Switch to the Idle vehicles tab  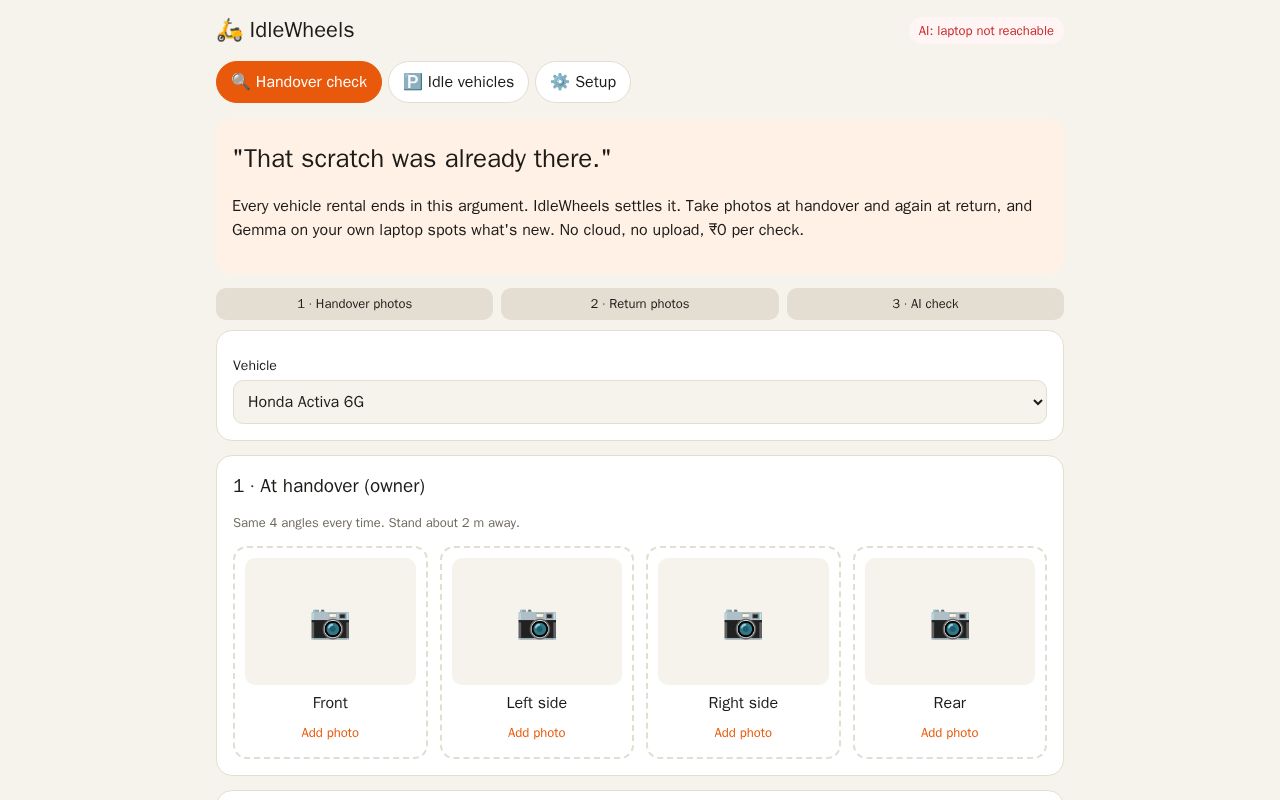coord(458,82)
